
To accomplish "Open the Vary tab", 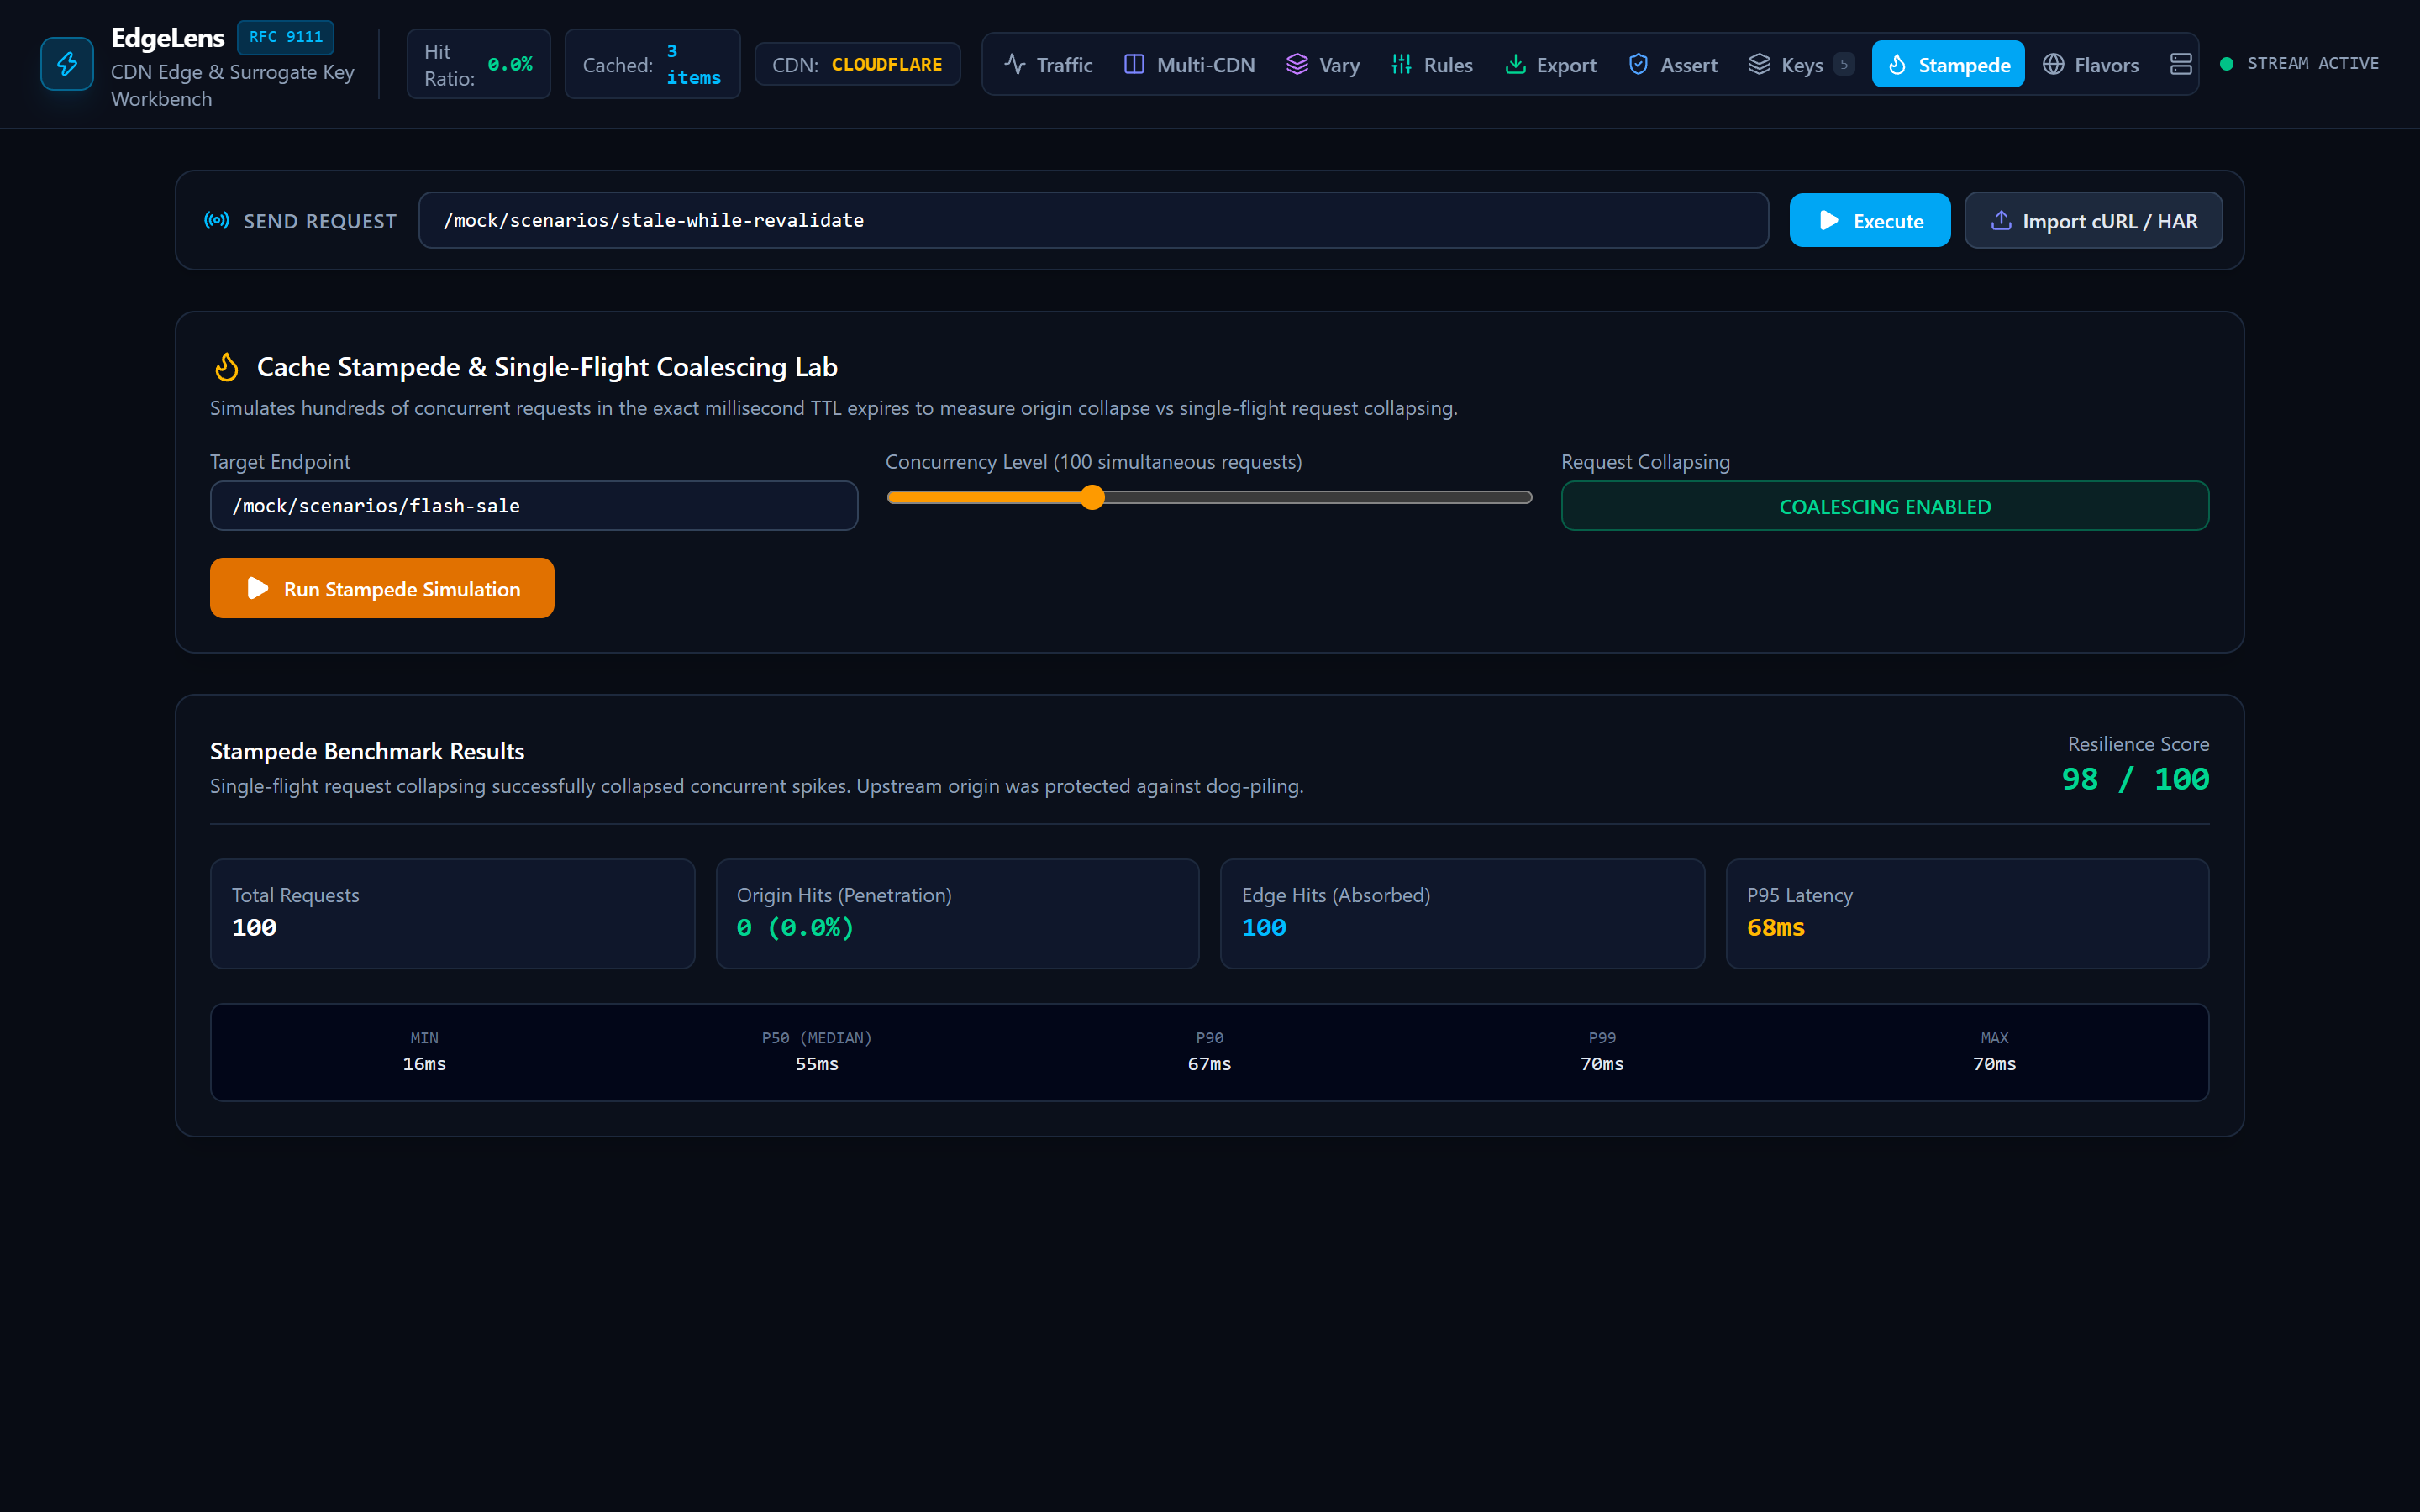I will pyautogui.click(x=1322, y=64).
